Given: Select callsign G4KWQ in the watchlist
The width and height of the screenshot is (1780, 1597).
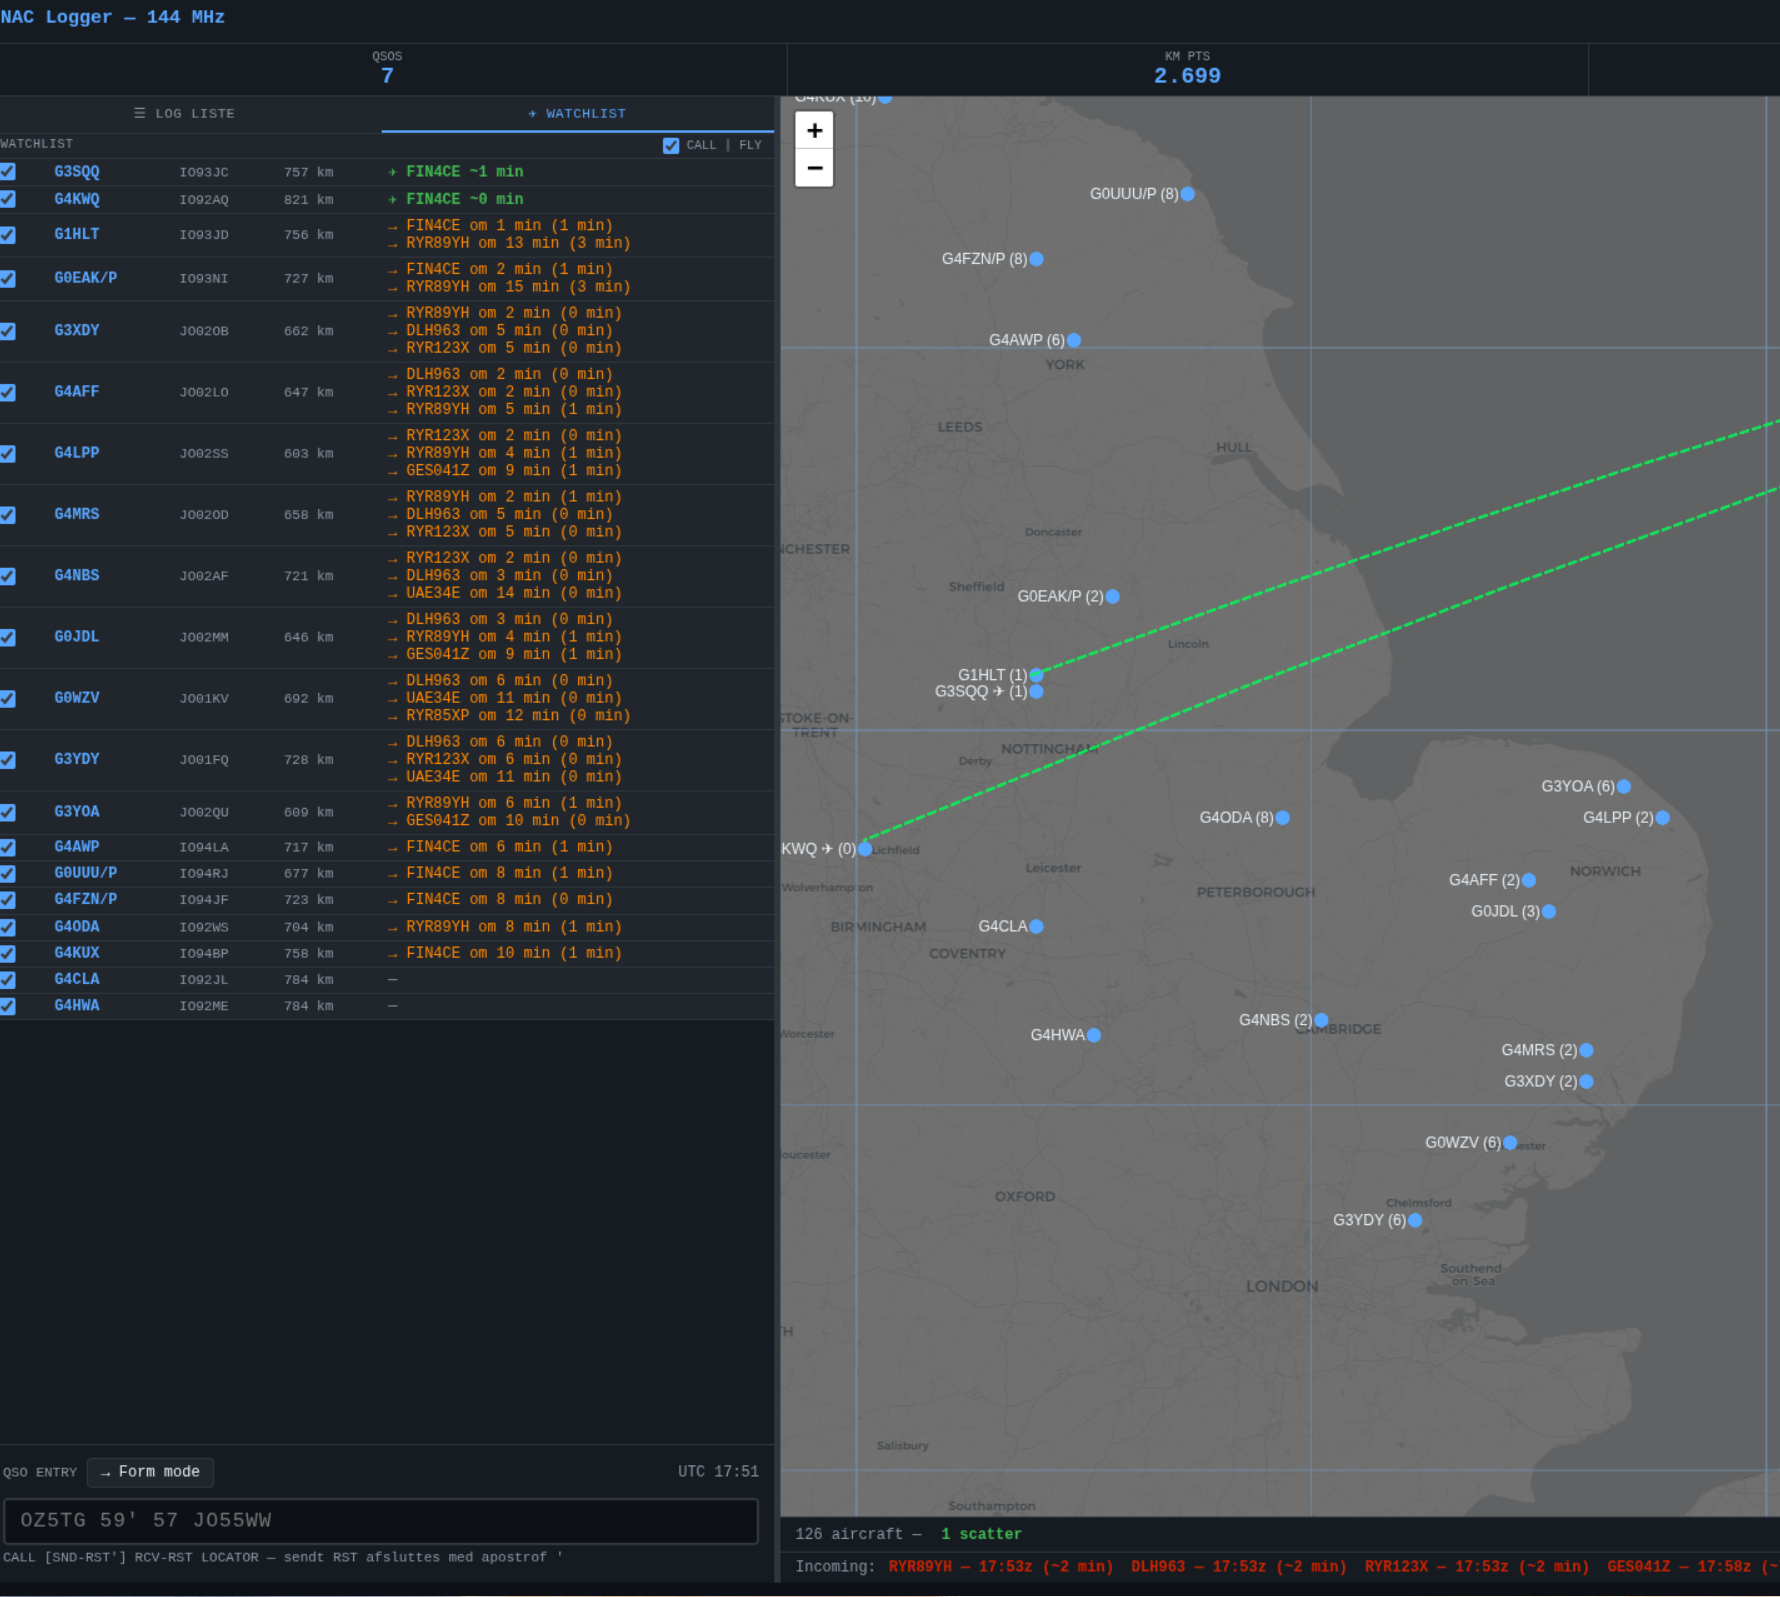Looking at the screenshot, I should point(77,199).
